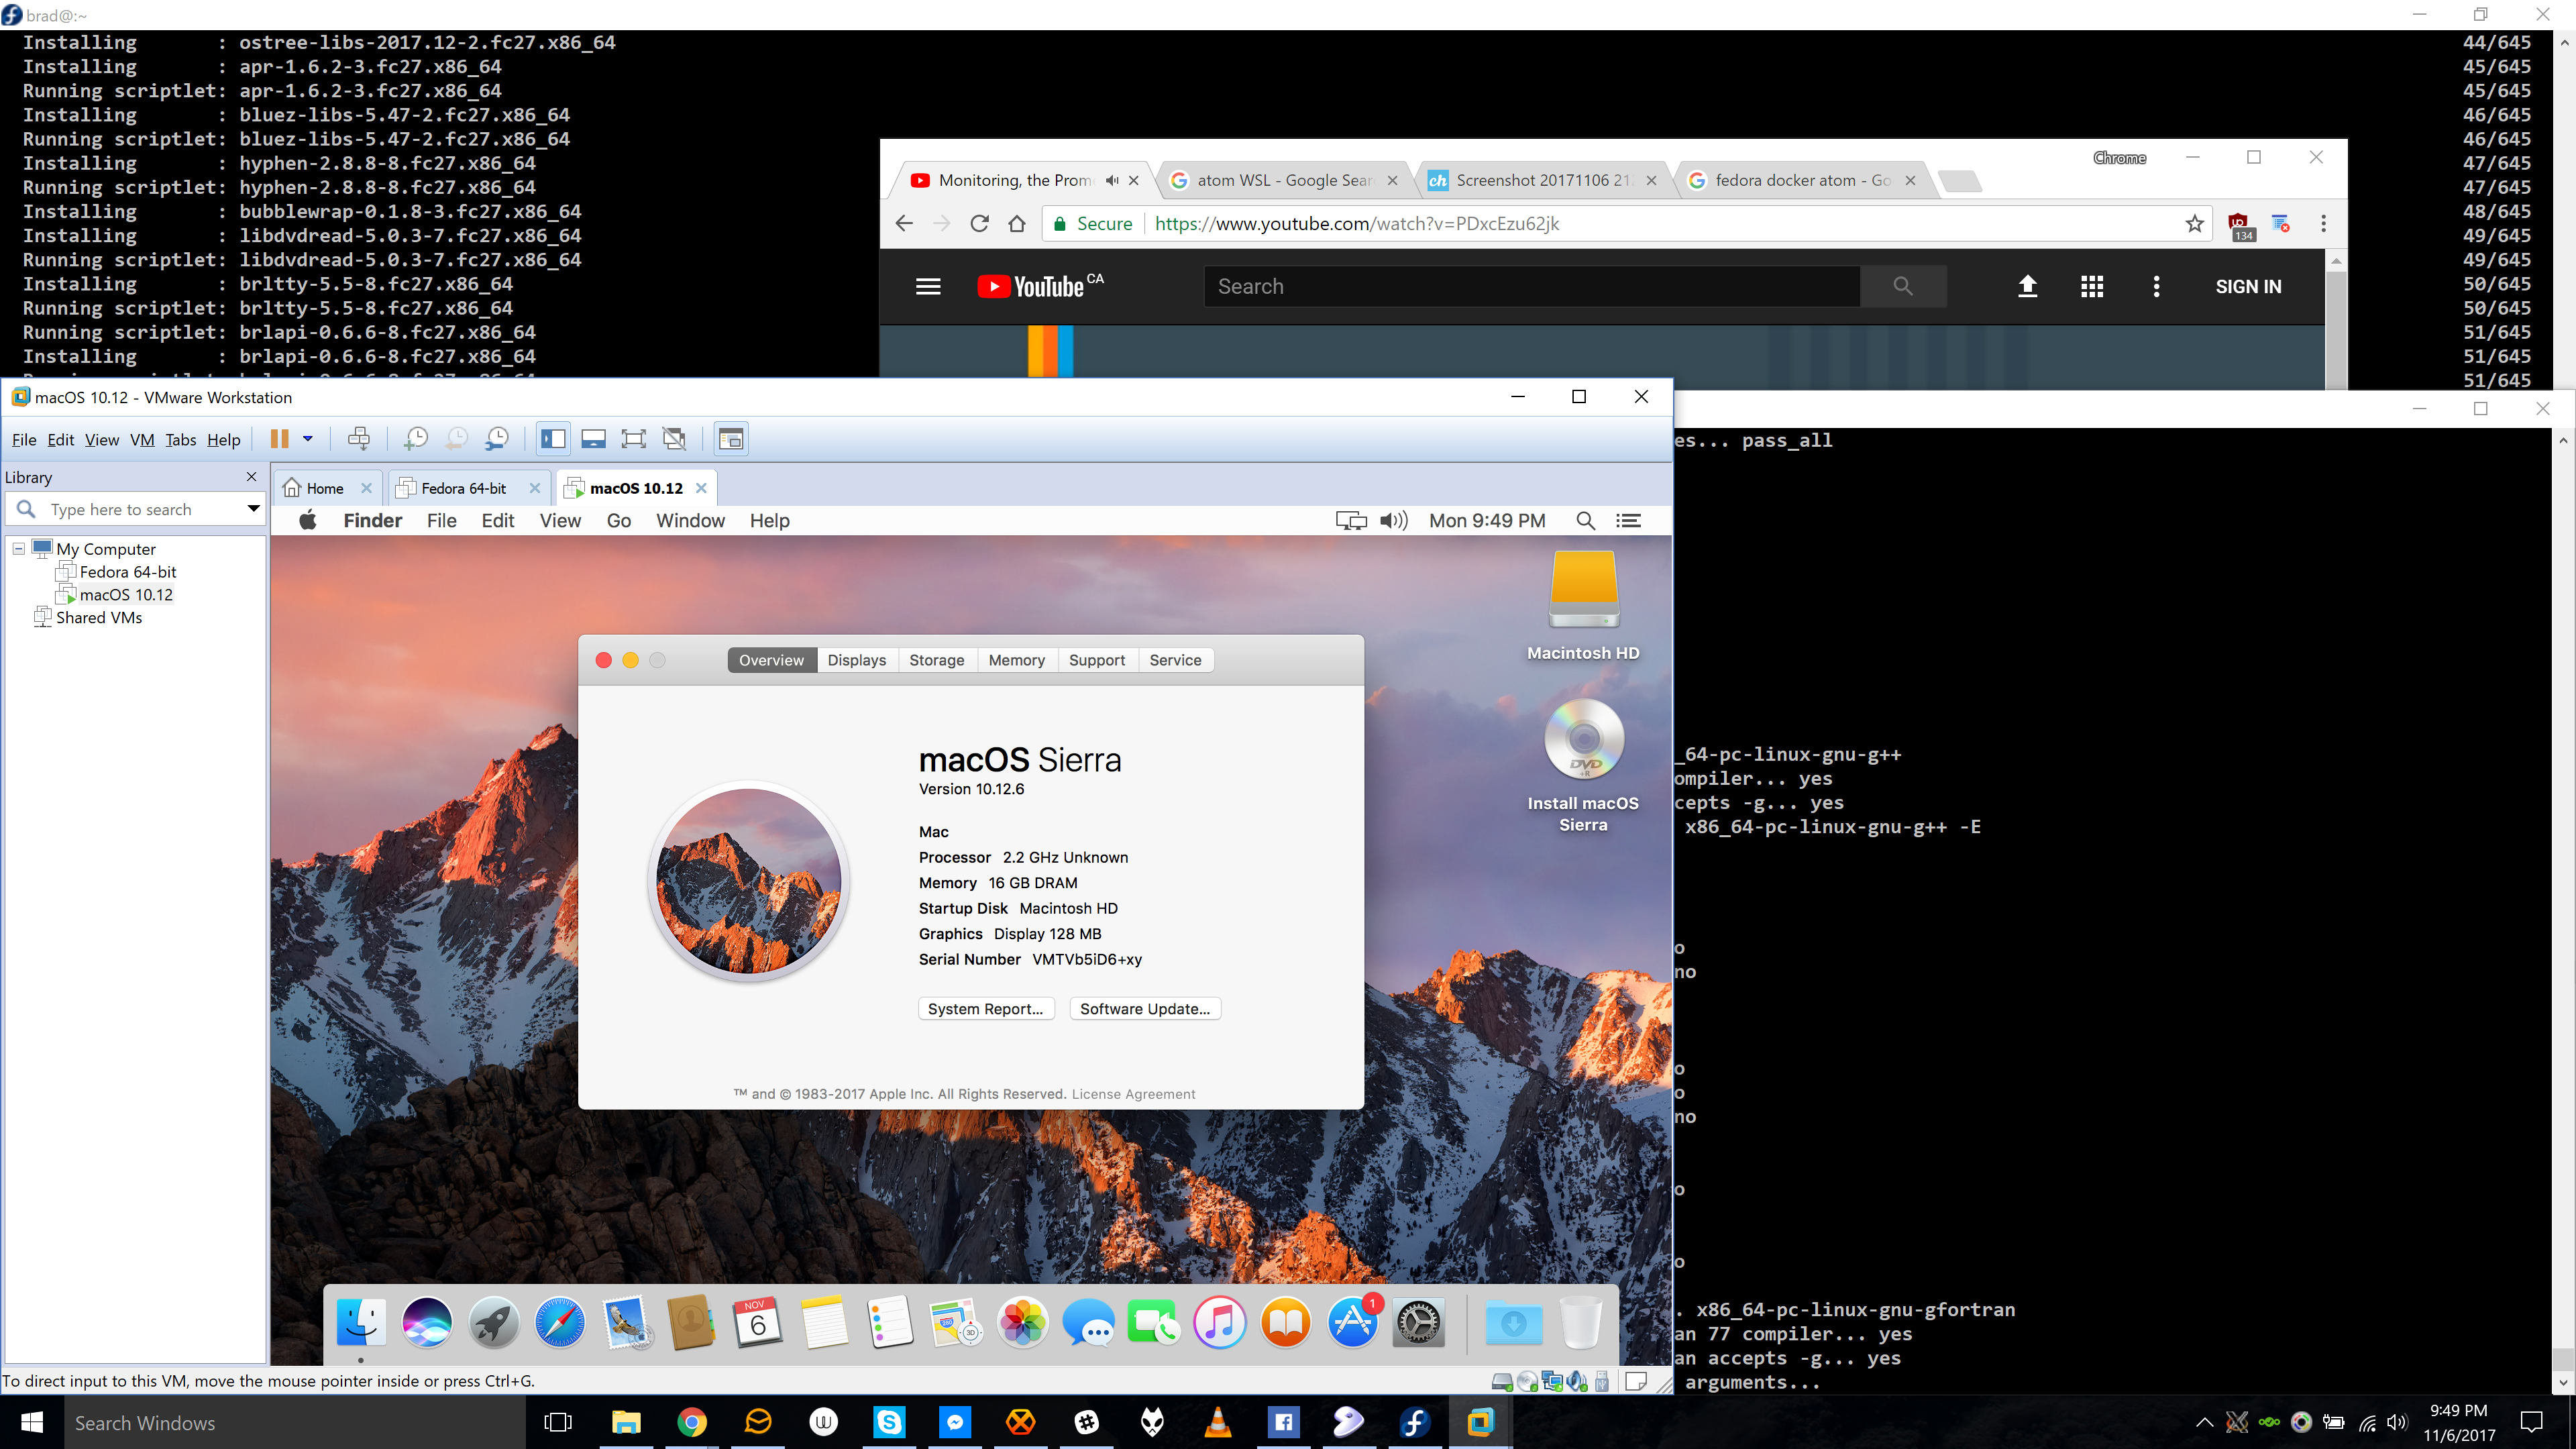Screen dimensions: 2576x1449
Task: Open the macOS Notification Center icon
Action: [1628, 520]
